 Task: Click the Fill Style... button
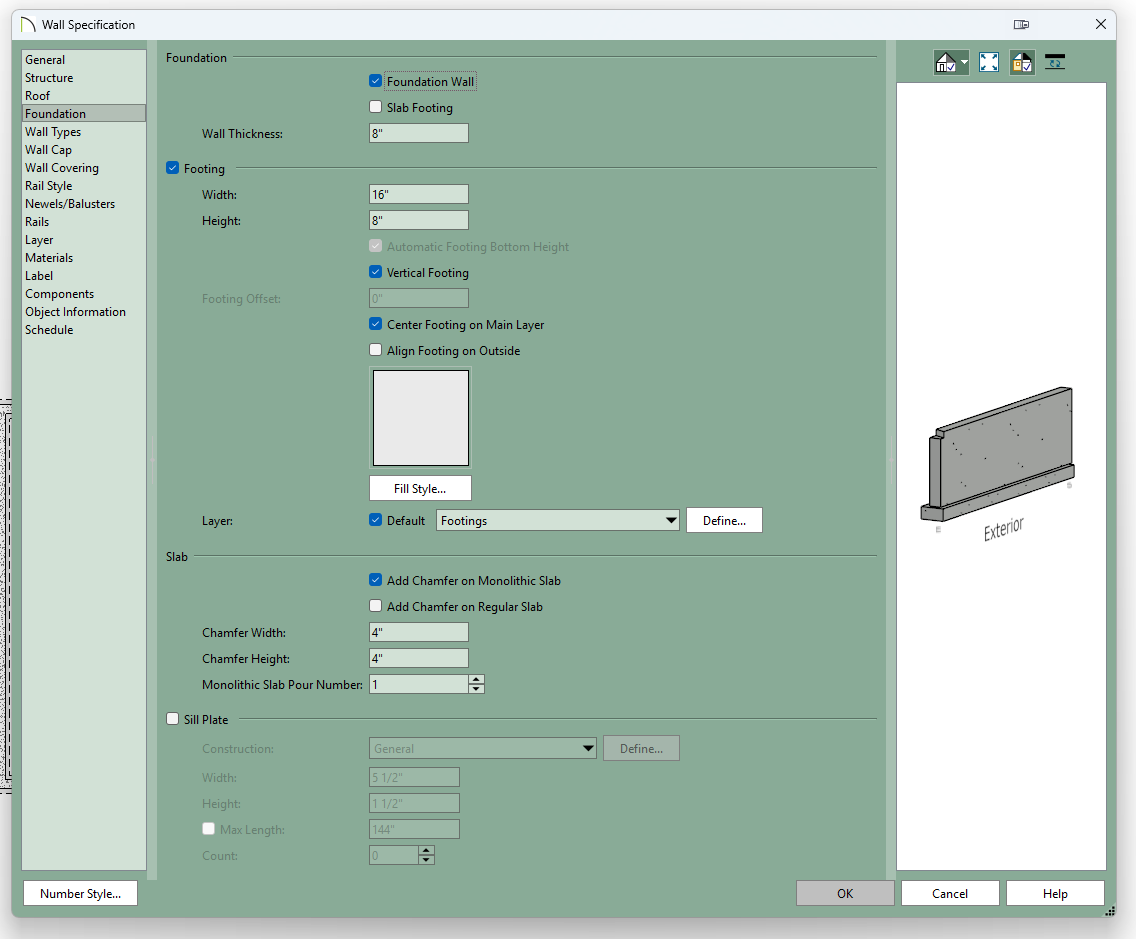pos(420,489)
